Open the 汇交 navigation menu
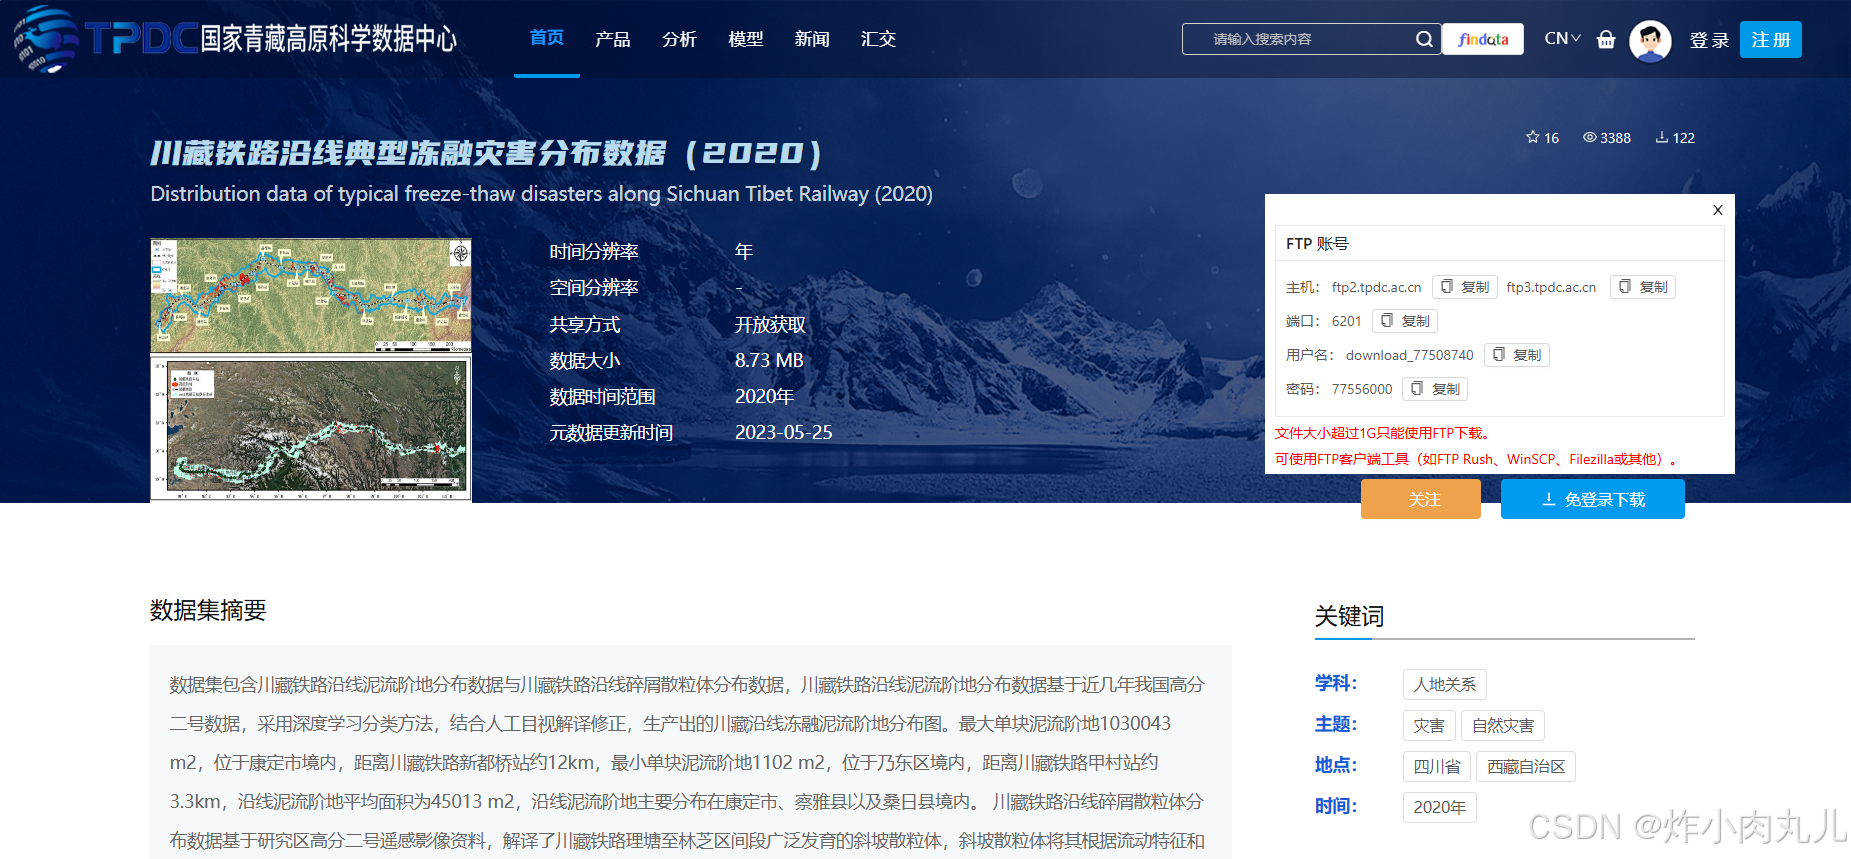Image resolution: width=1851 pixels, height=859 pixels. click(x=878, y=39)
